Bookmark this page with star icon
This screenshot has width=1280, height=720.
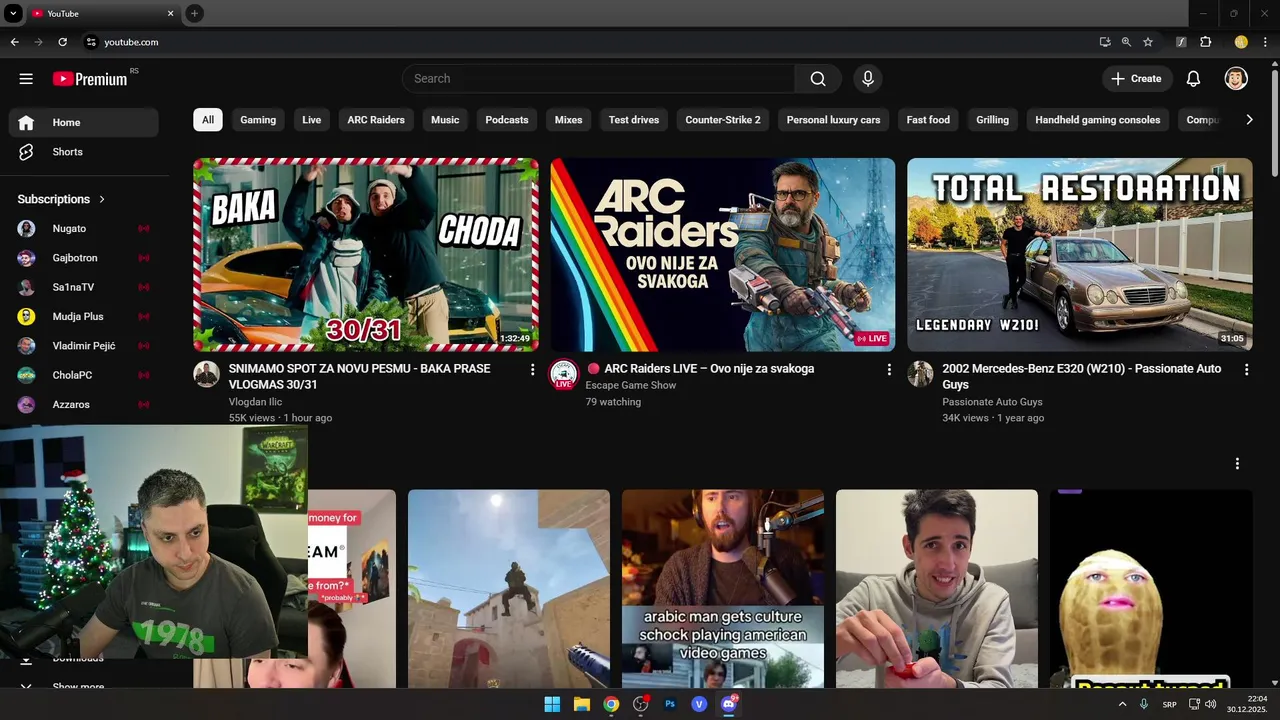[1148, 42]
